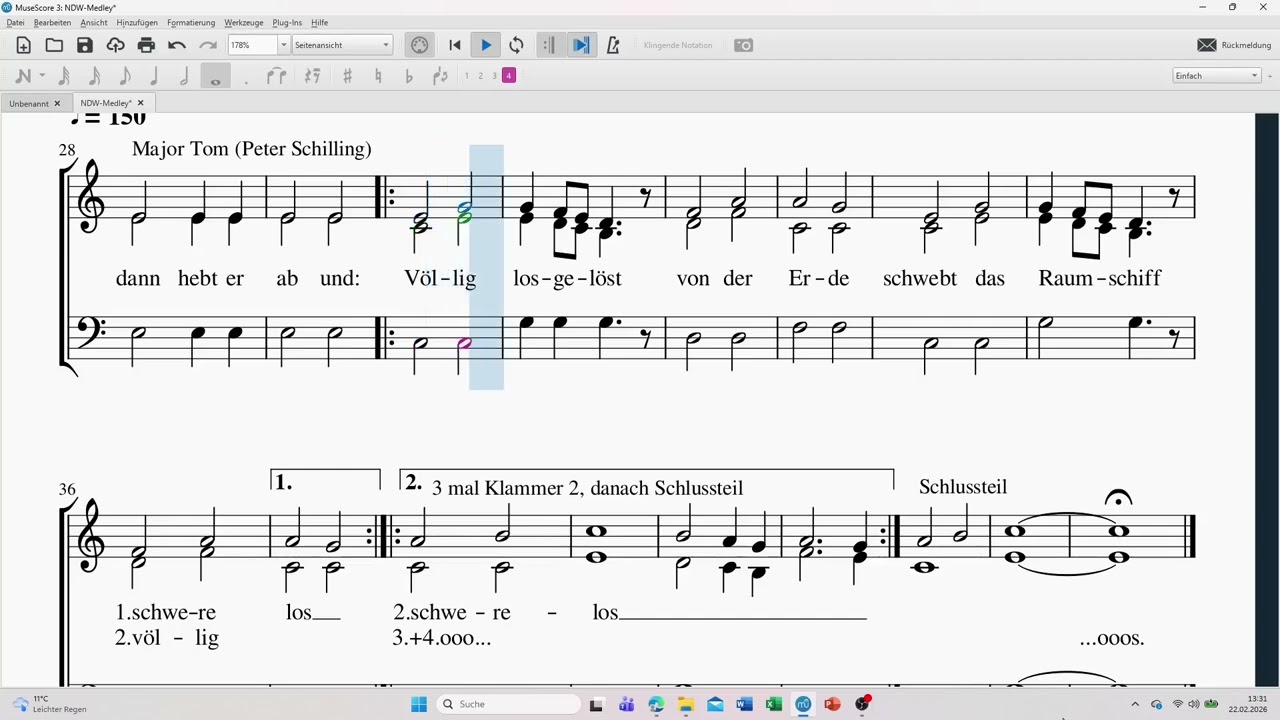Open the Formatierung menu
The height and width of the screenshot is (720, 1280).
[x=191, y=22]
